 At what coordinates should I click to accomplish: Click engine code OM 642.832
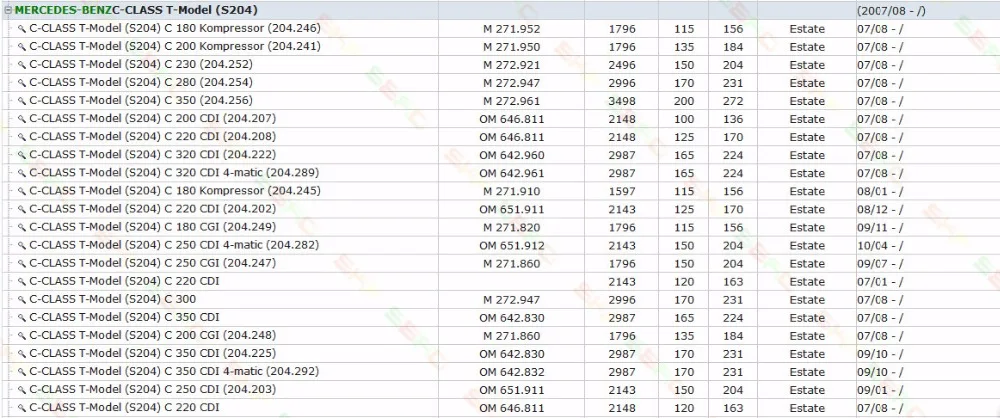click(511, 372)
